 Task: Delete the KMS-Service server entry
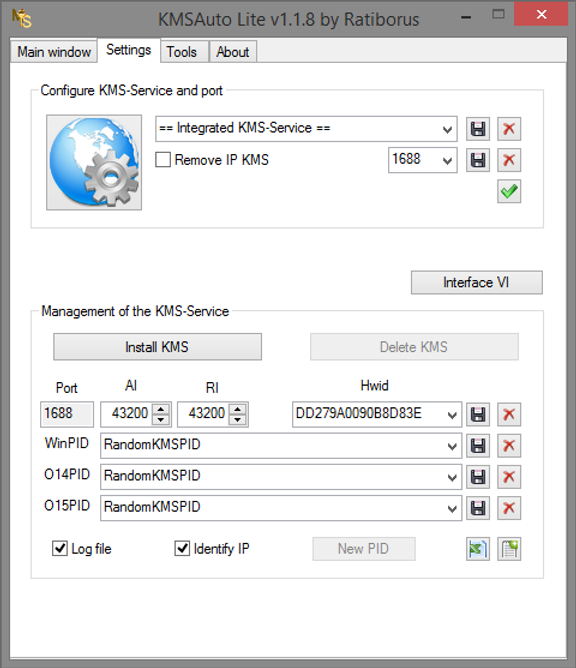[509, 129]
